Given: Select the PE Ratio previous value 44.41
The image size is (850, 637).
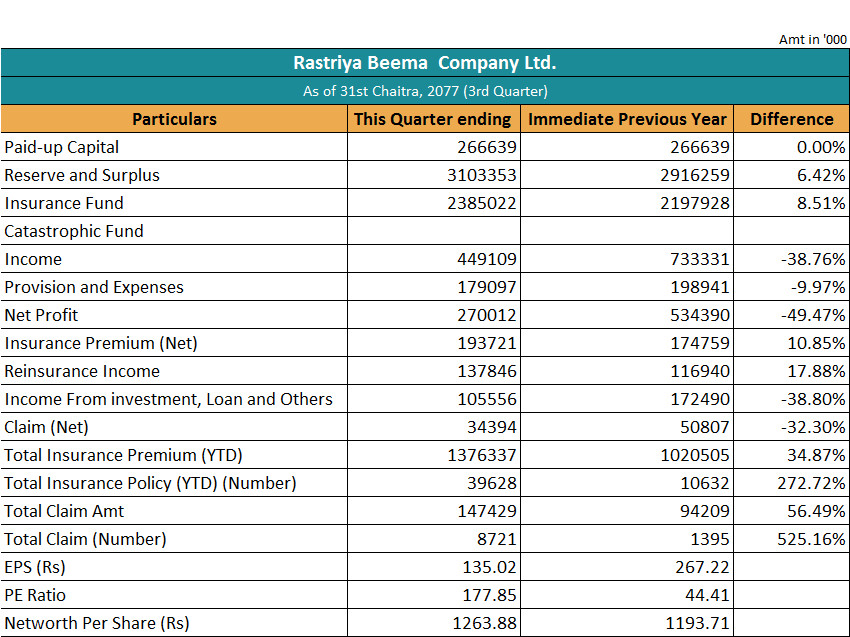Looking at the screenshot, I should click(704, 595).
